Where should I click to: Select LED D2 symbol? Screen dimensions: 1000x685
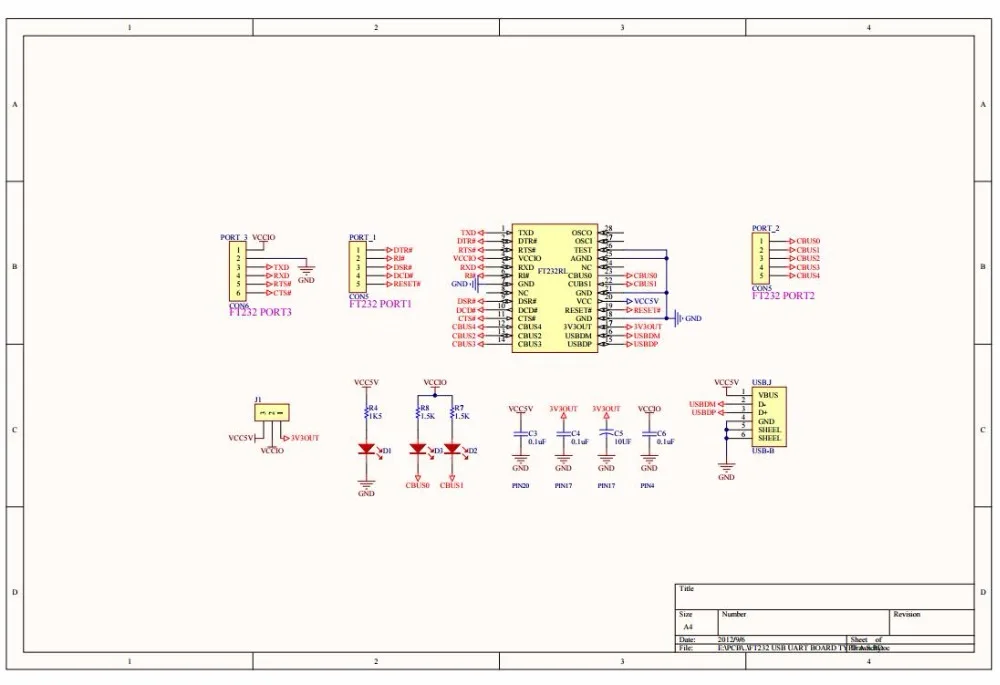452,449
